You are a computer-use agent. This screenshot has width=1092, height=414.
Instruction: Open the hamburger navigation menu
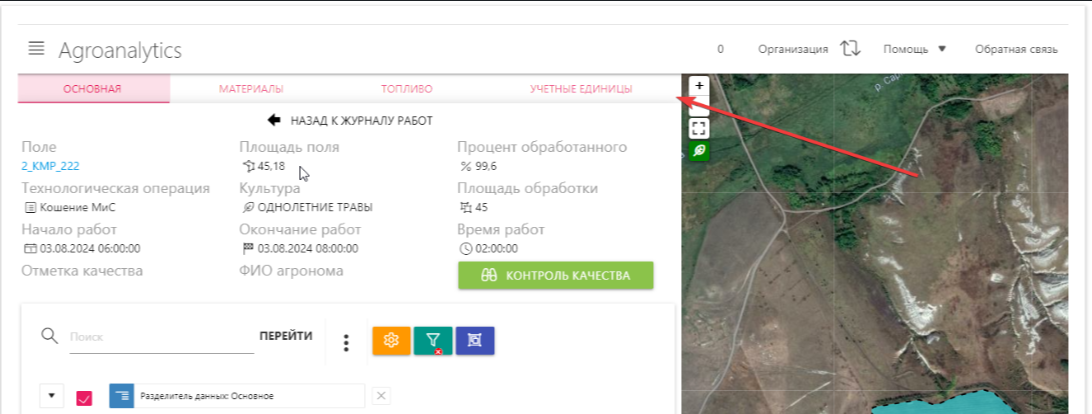pyautogui.click(x=37, y=49)
